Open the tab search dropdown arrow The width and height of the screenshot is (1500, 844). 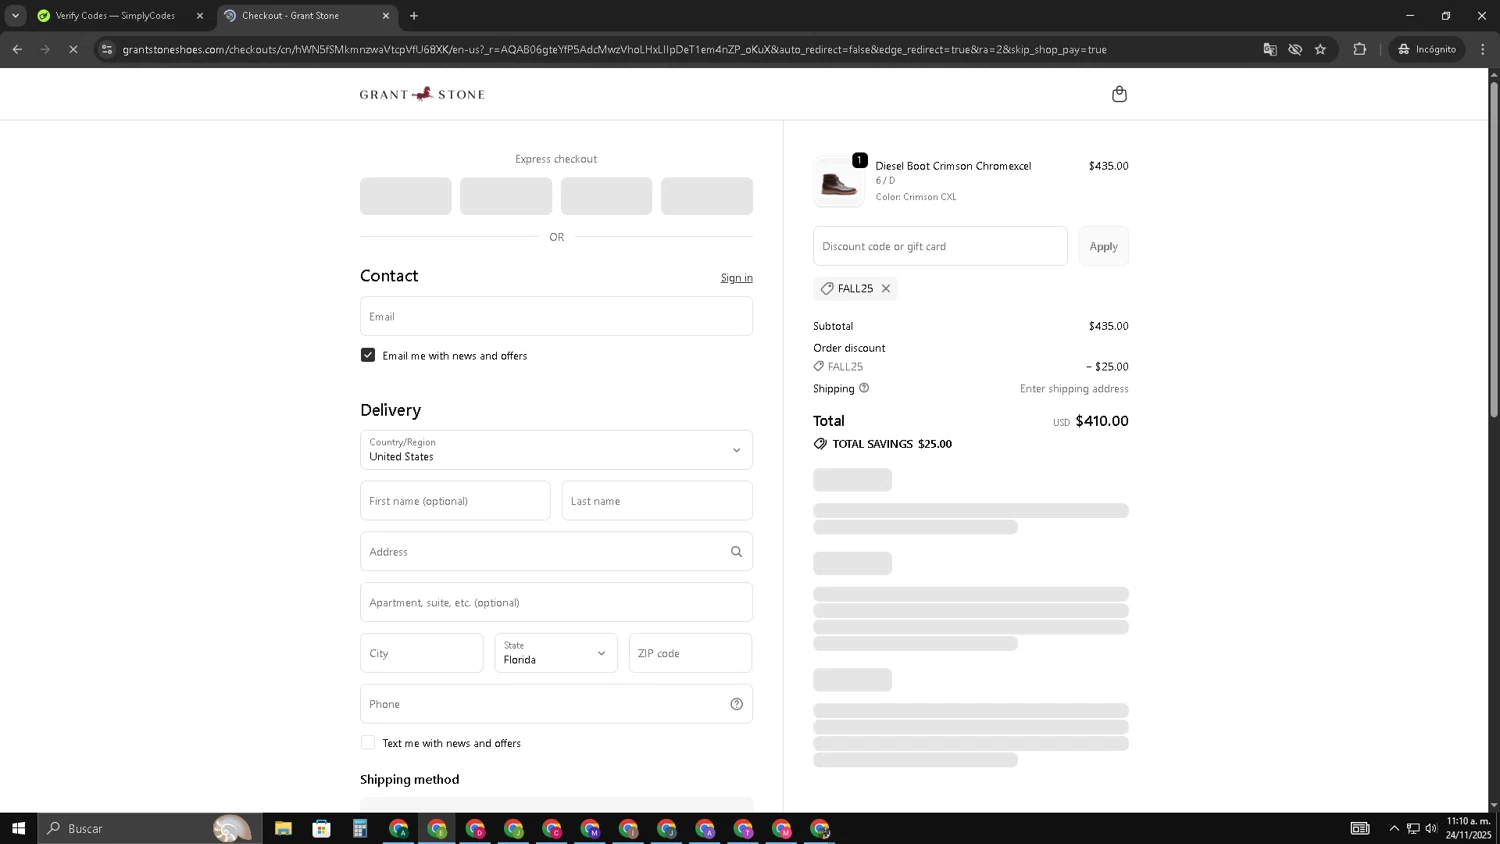[15, 16]
